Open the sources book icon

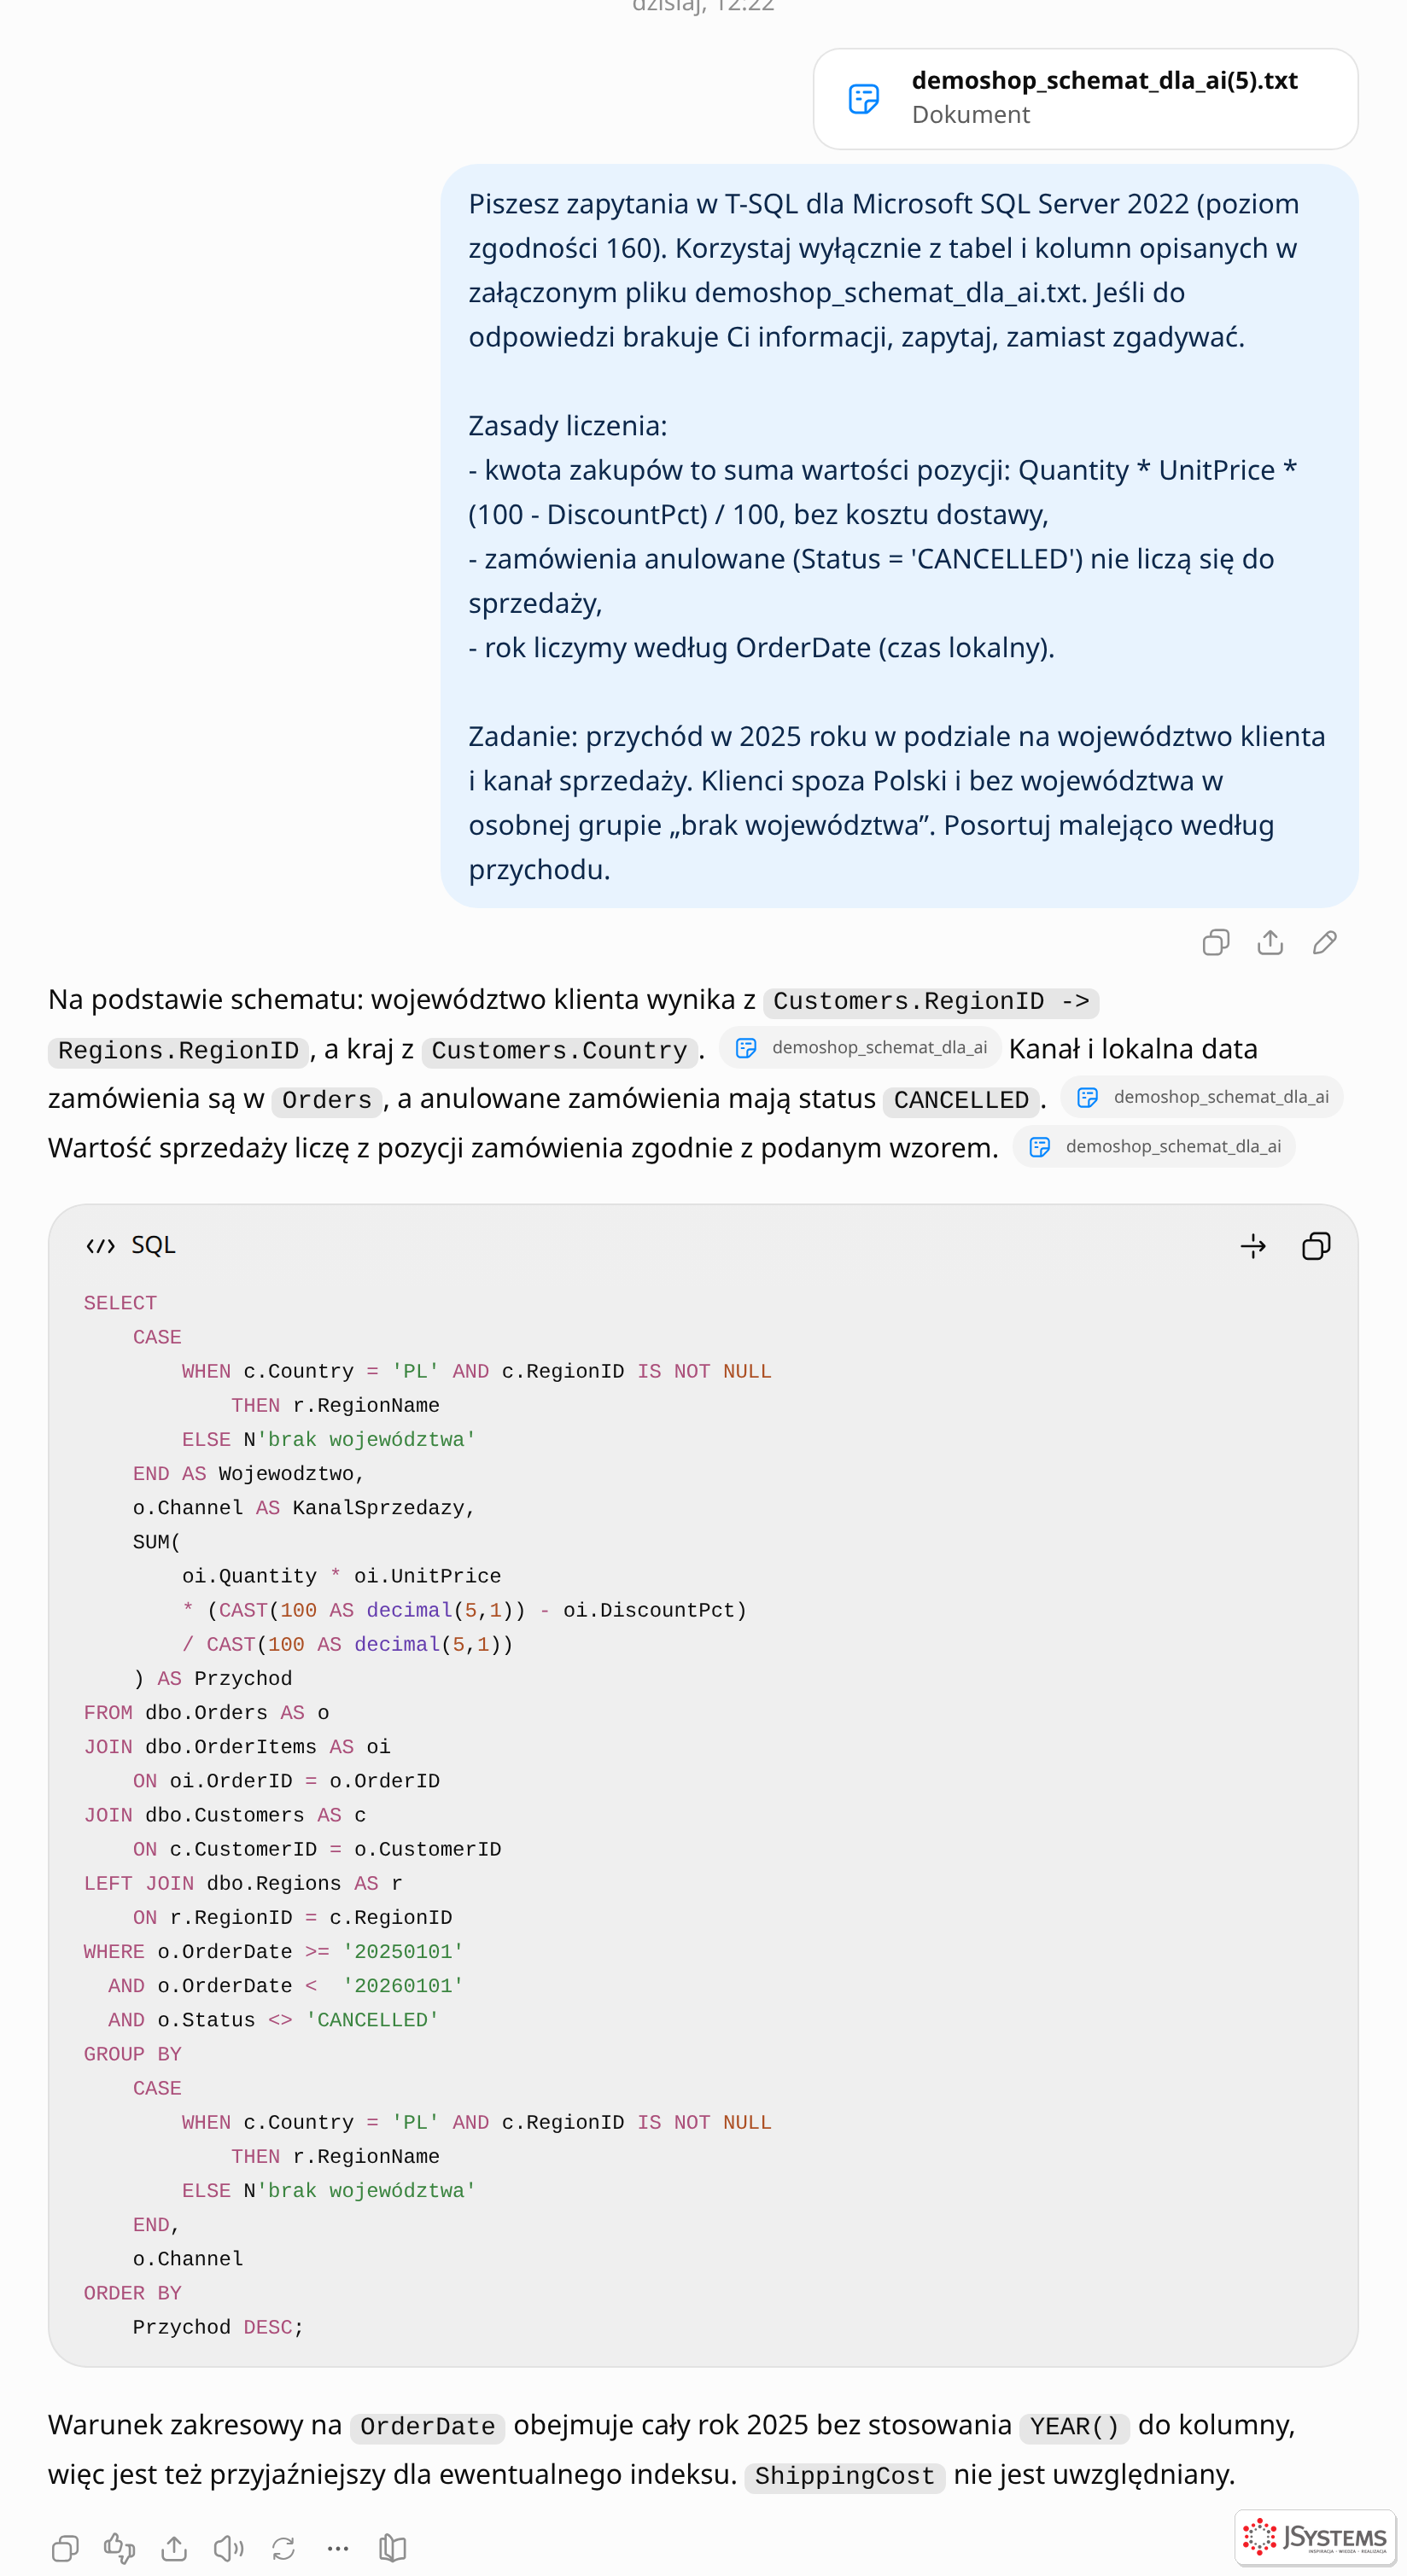pyautogui.click(x=393, y=2548)
